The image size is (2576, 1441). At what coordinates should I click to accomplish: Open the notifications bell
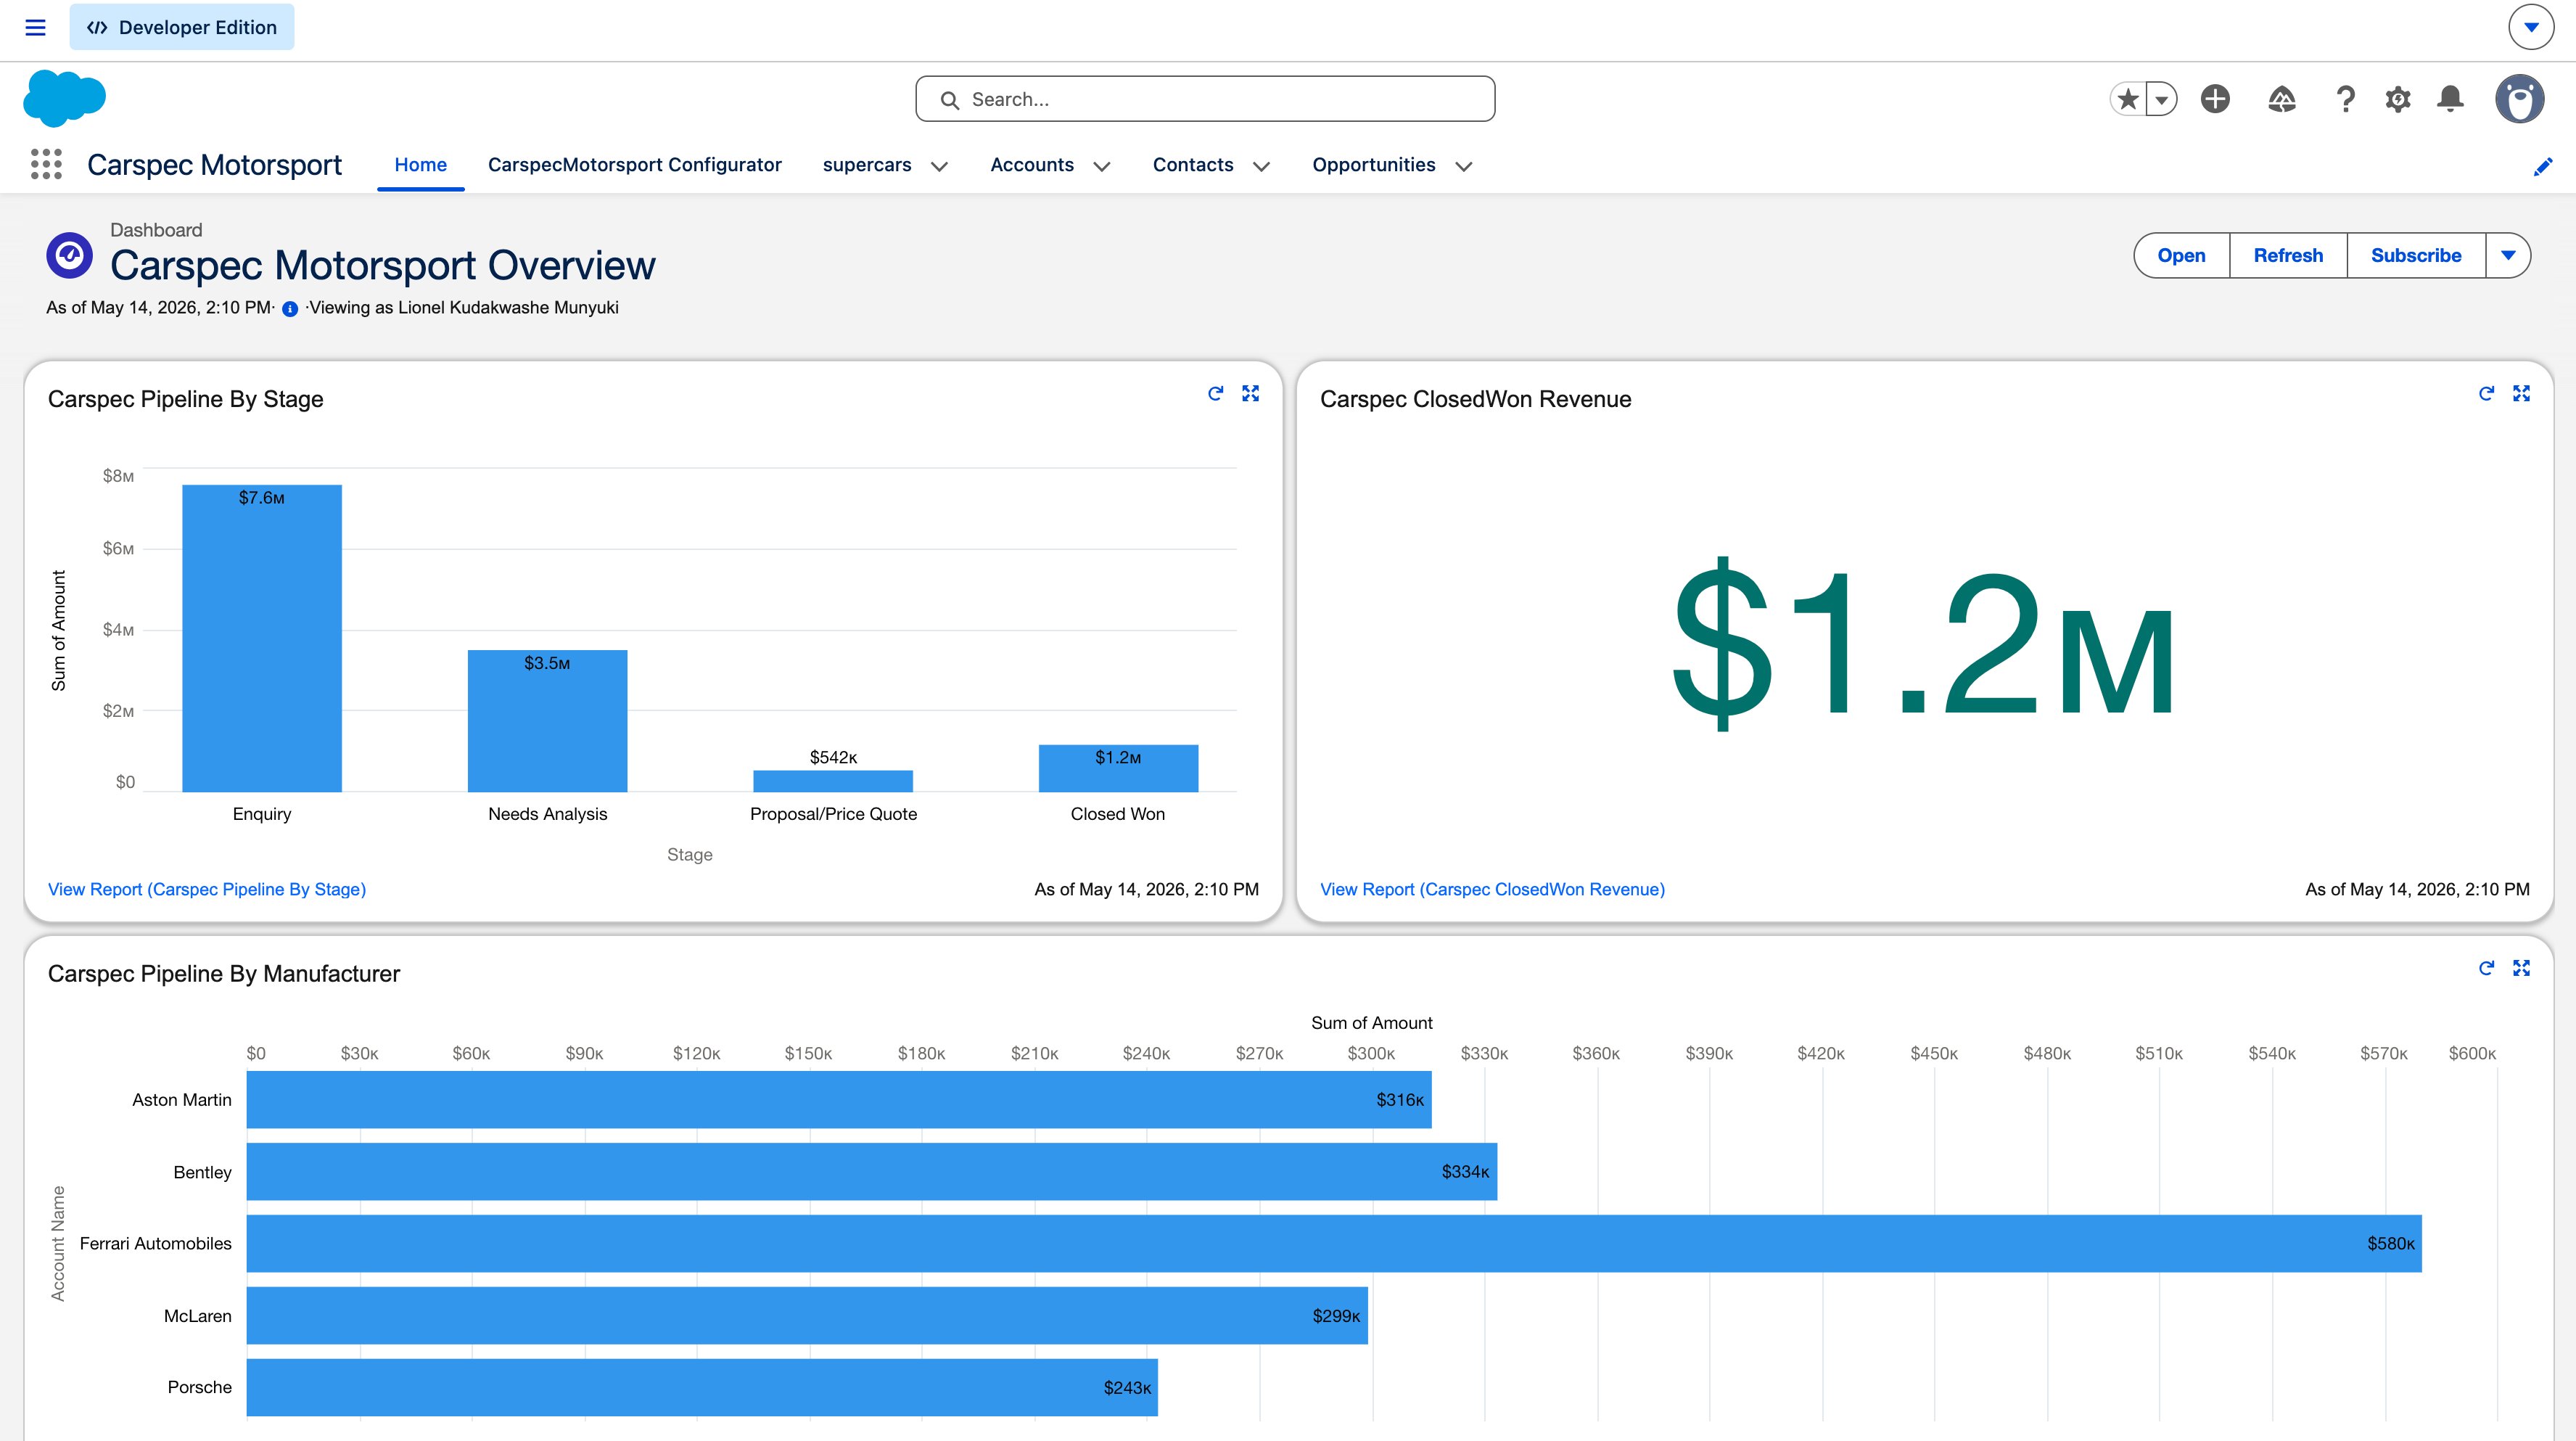point(2450,99)
